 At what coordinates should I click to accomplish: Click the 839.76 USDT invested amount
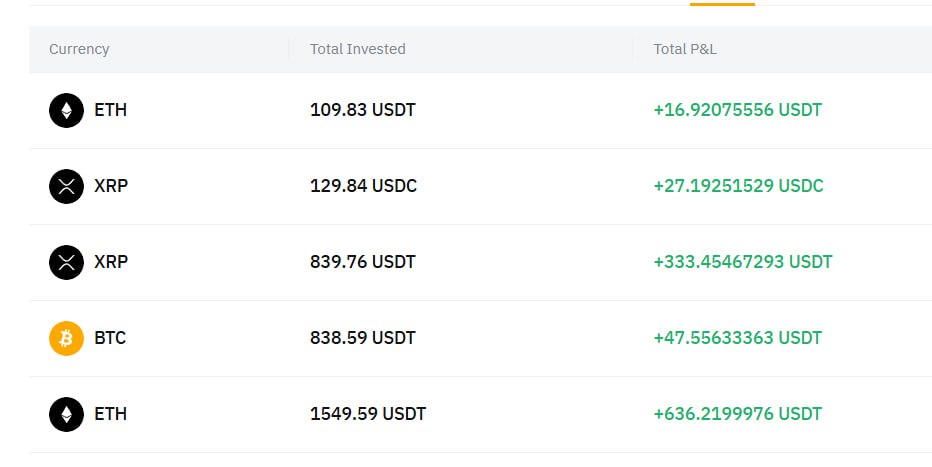tap(363, 262)
